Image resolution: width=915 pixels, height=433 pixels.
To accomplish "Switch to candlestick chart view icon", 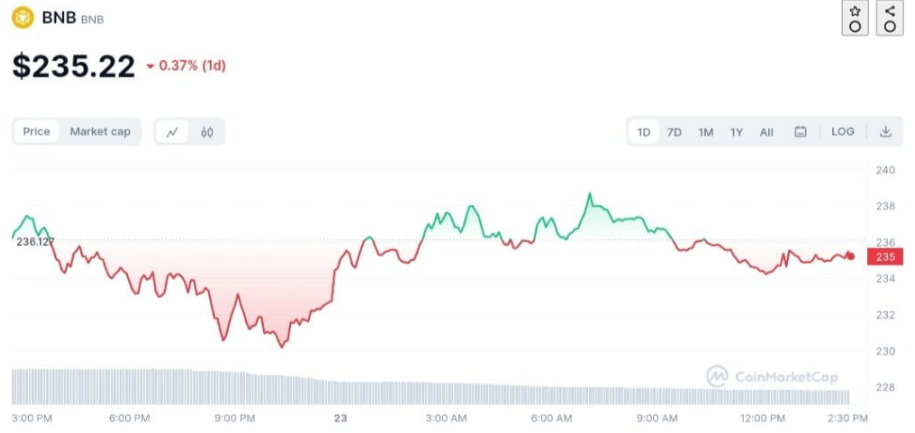I will coord(207,132).
